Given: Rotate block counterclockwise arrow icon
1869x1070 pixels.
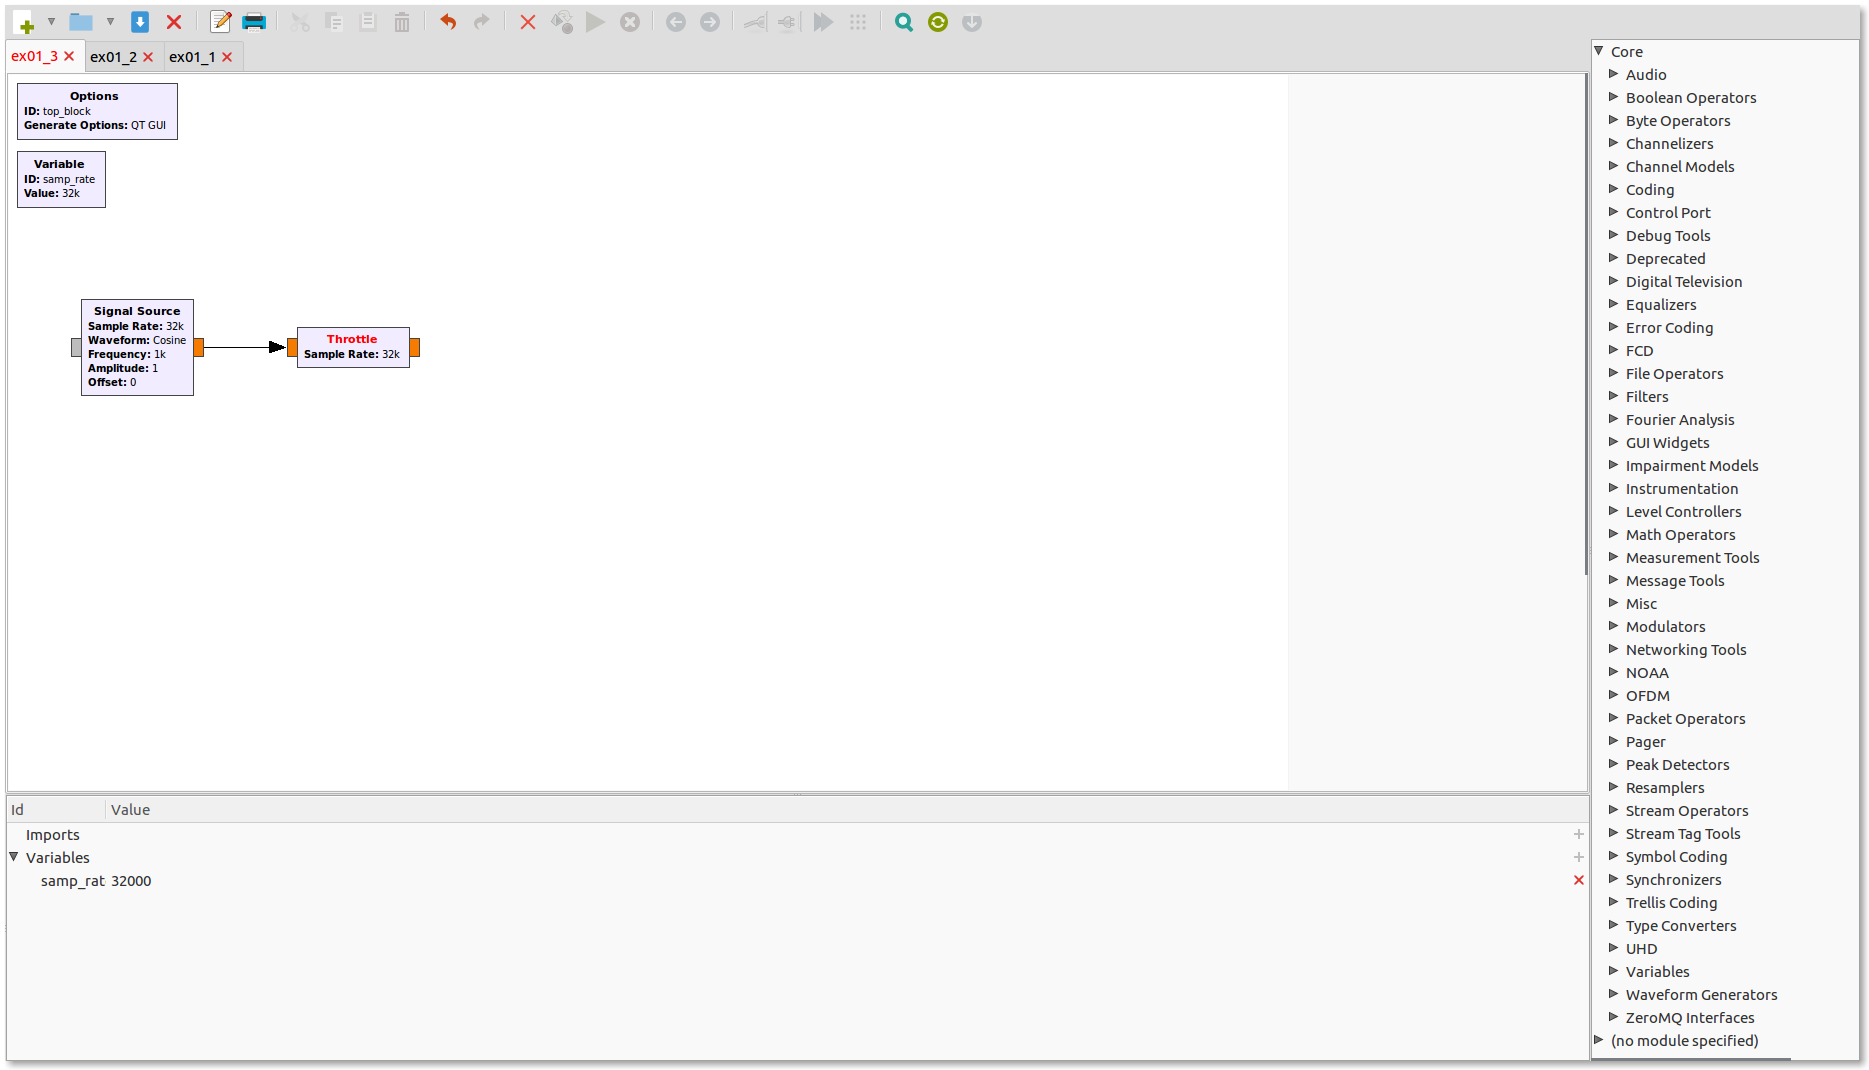Looking at the screenshot, I should click(x=676, y=22).
